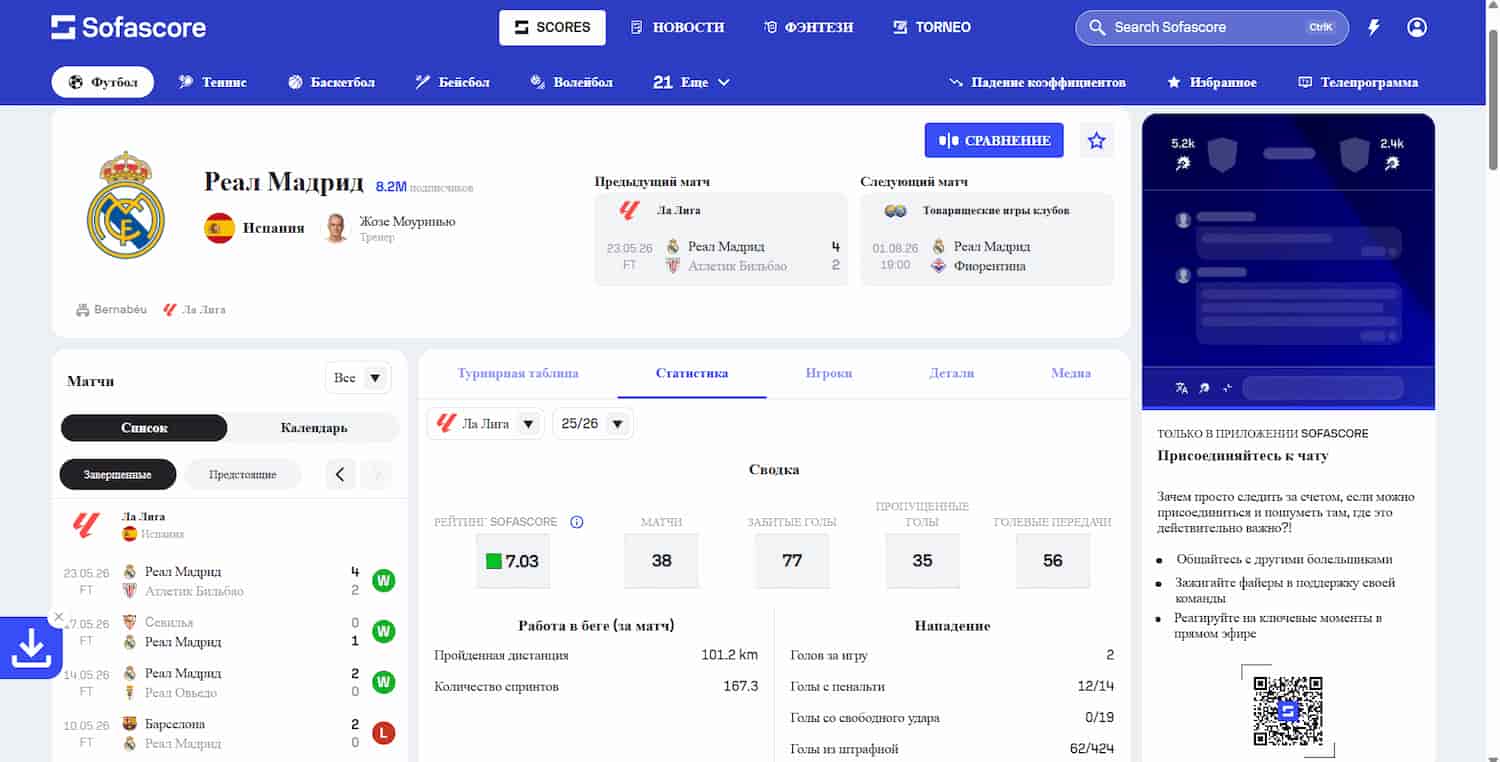Screen dimensions: 1500x762
Task: Switch matches view to Список
Action: [144, 428]
